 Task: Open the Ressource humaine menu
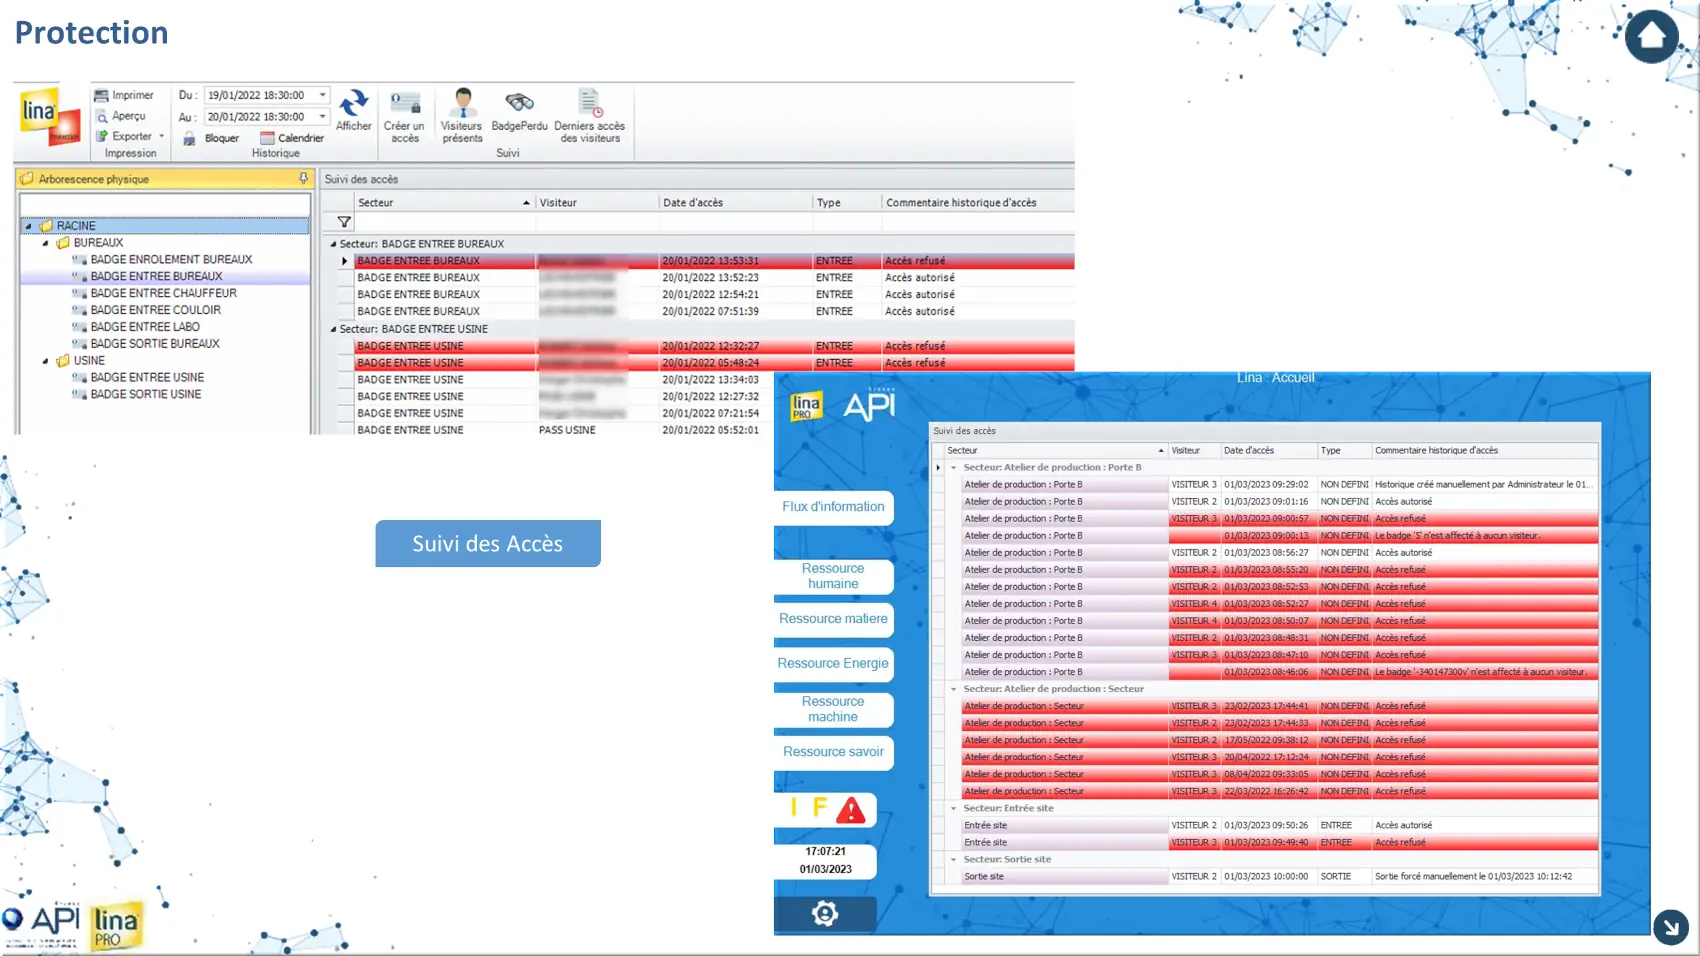coord(832,576)
